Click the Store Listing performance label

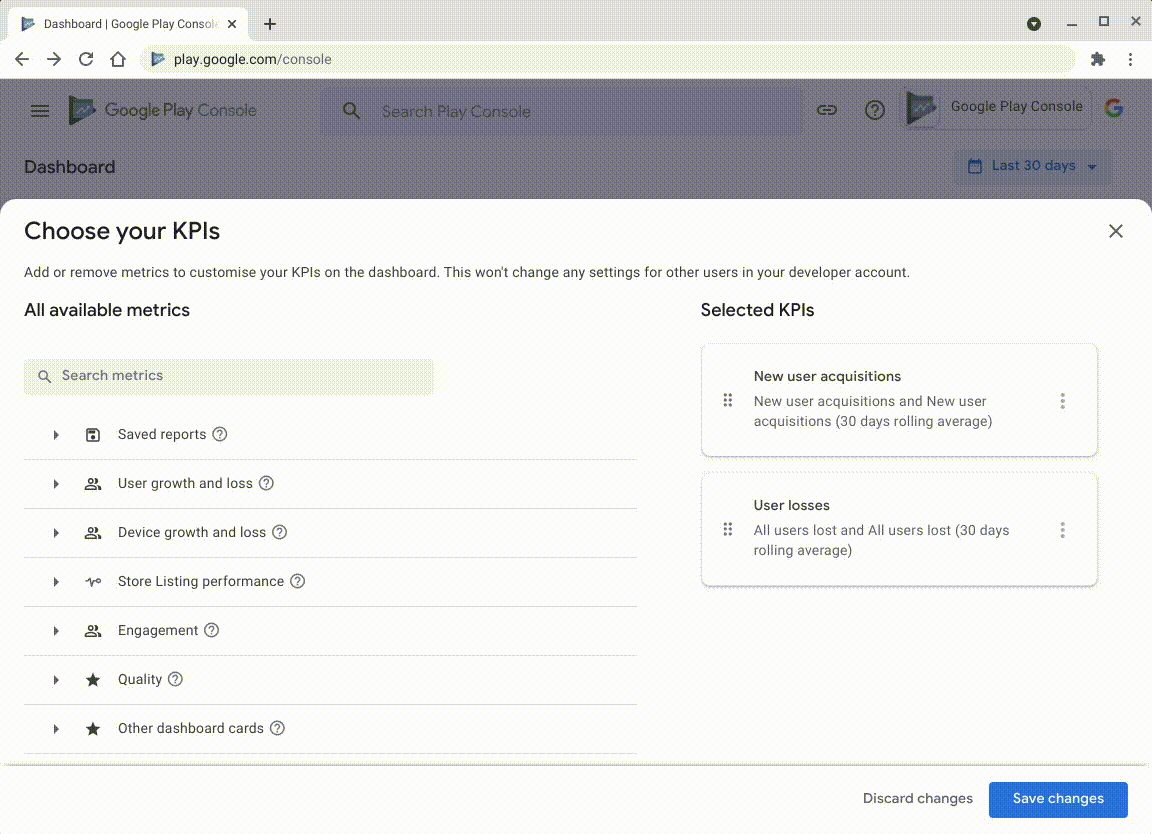pos(201,581)
